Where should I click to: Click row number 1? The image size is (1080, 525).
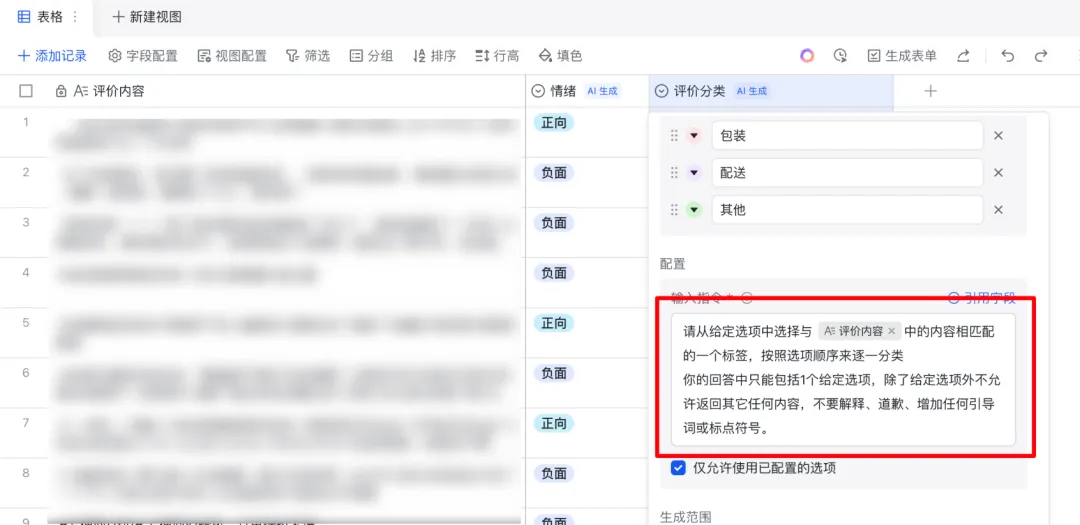(x=26, y=123)
